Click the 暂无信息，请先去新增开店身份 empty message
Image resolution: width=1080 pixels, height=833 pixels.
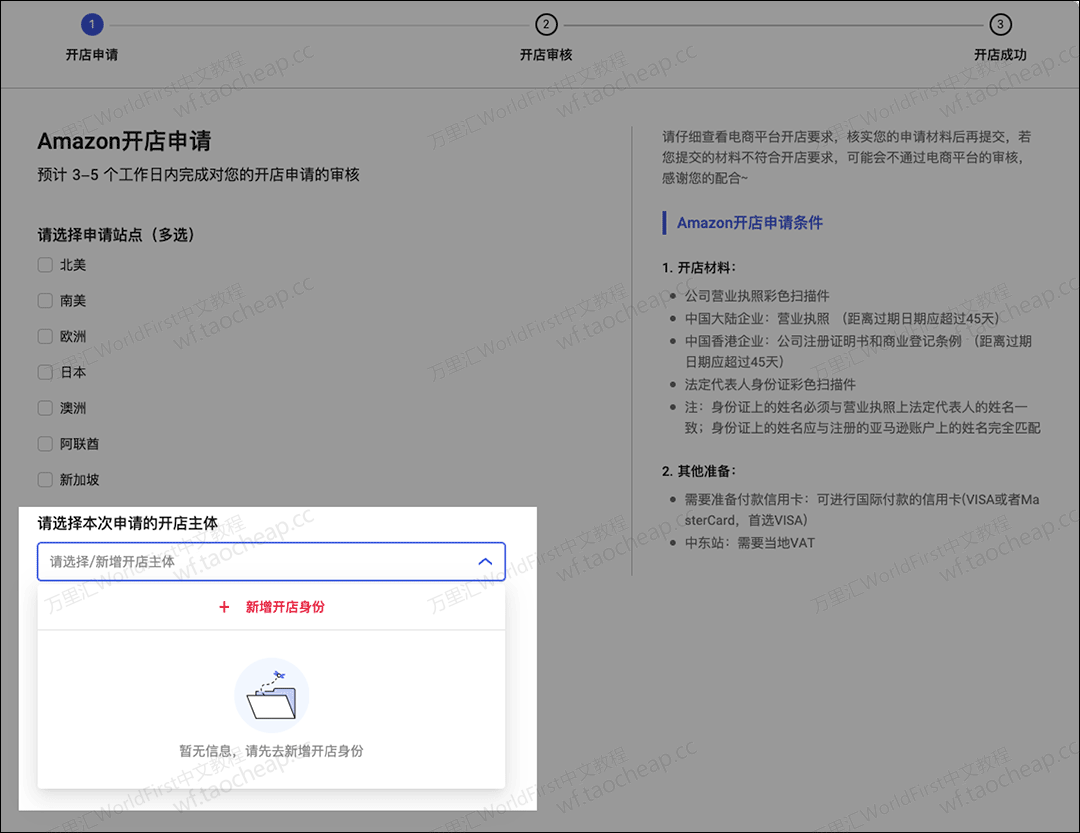pos(271,751)
